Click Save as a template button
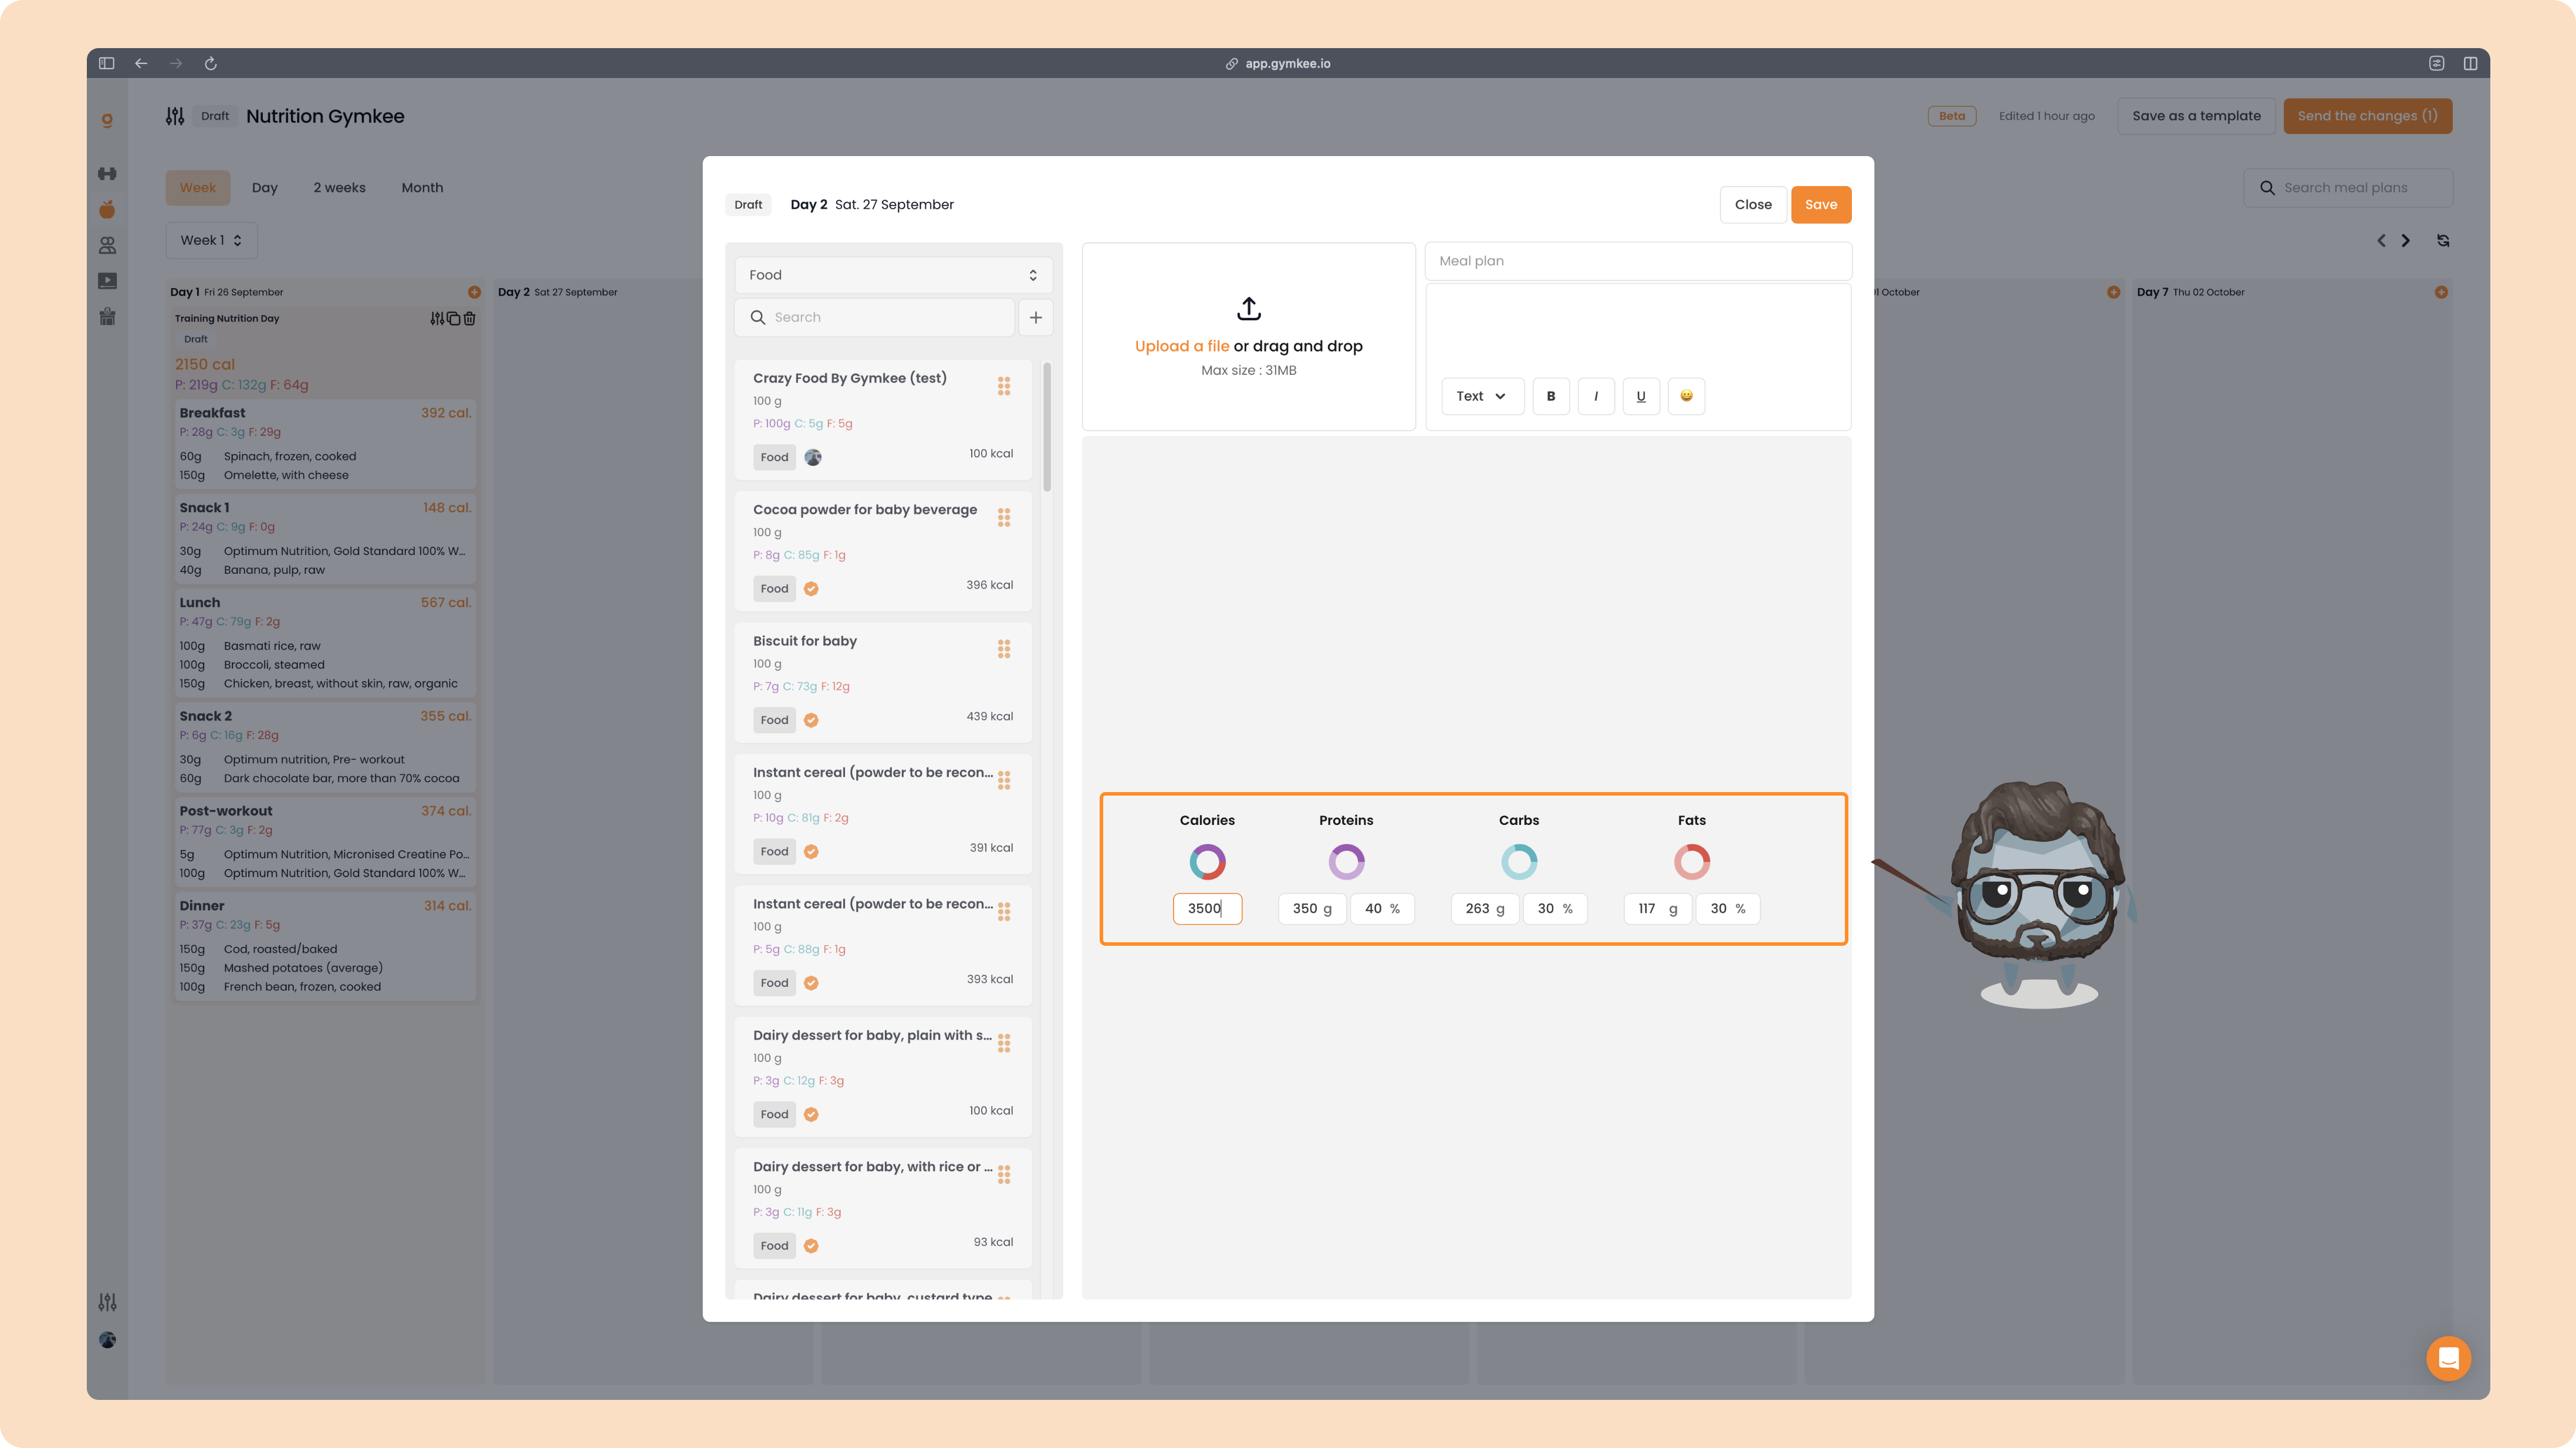Viewport: 2576px width, 1448px height. pos(2196,116)
